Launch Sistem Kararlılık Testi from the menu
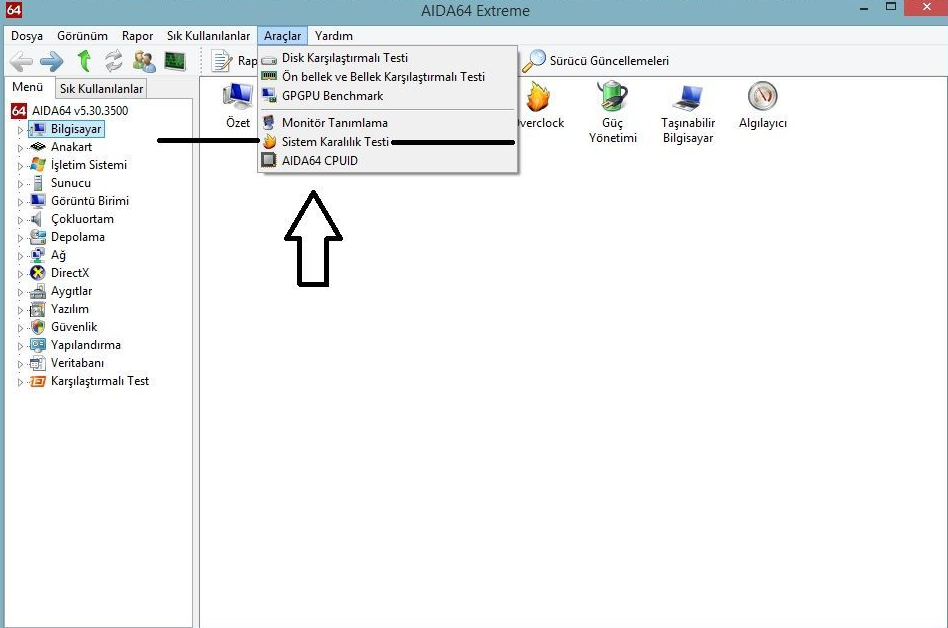 click(388, 141)
